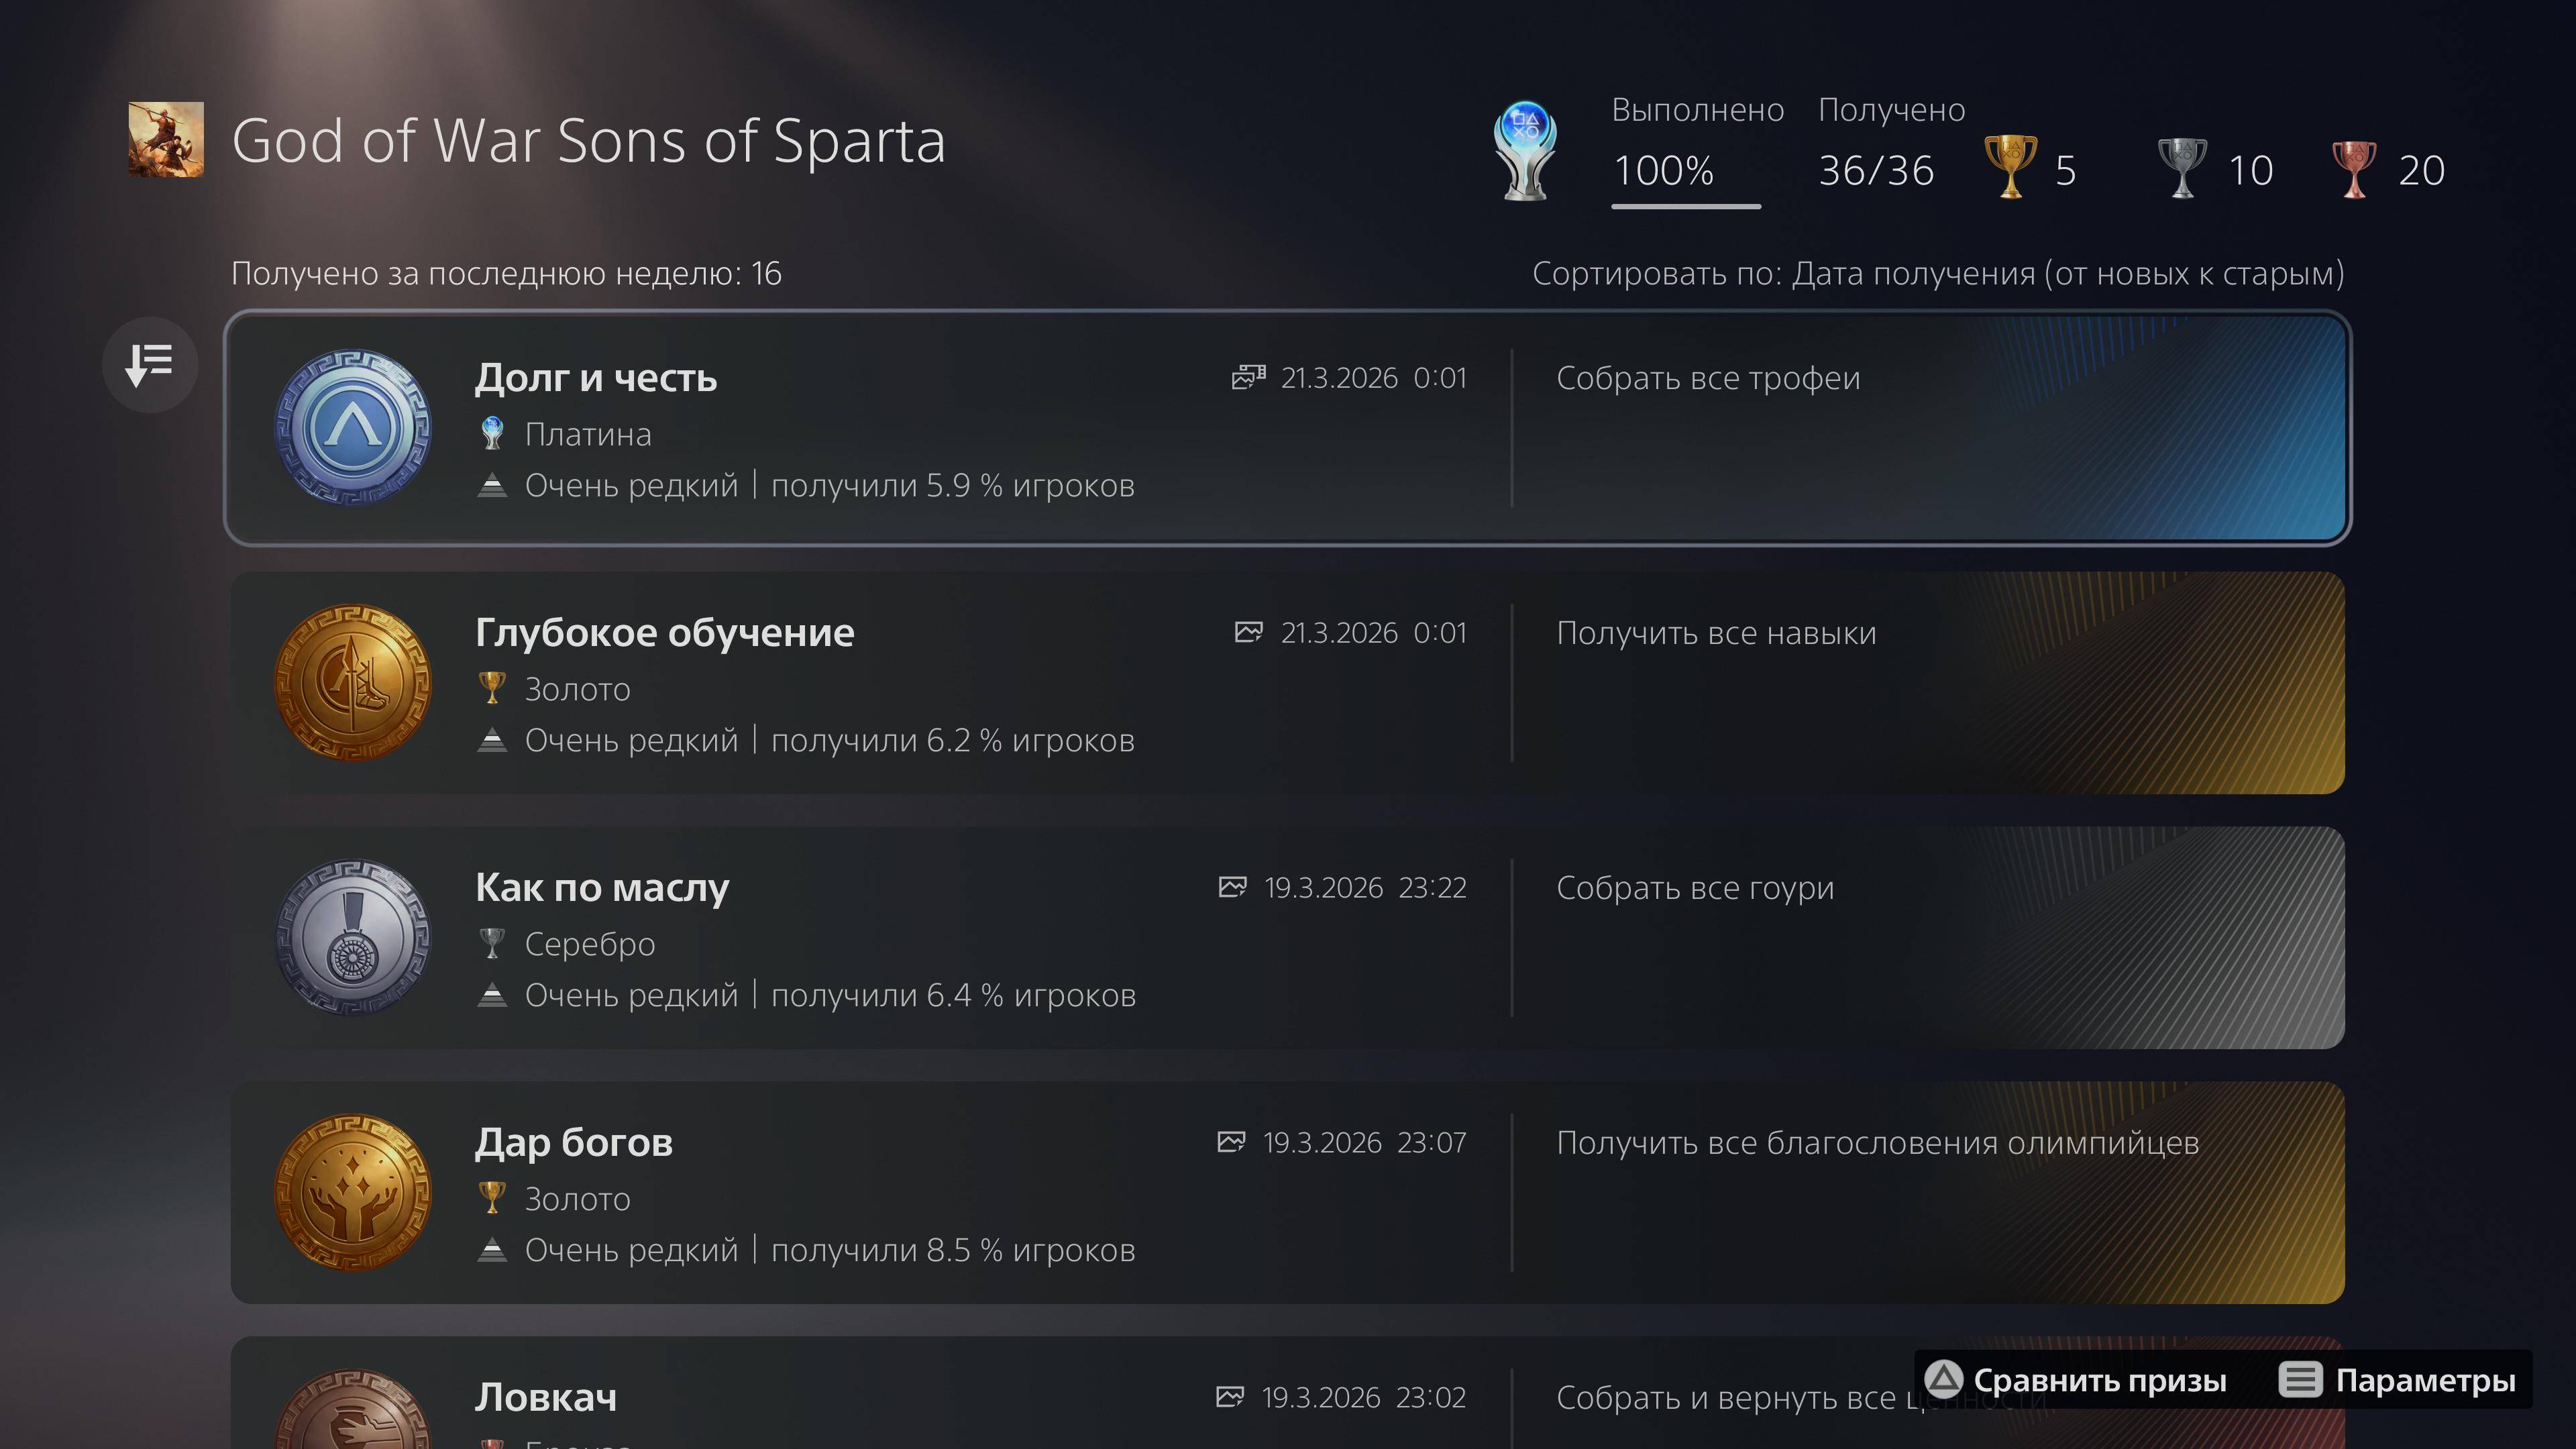Image resolution: width=2576 pixels, height=1449 pixels.
Task: Open screenshot icon for Как по маслу
Action: click(1232, 887)
